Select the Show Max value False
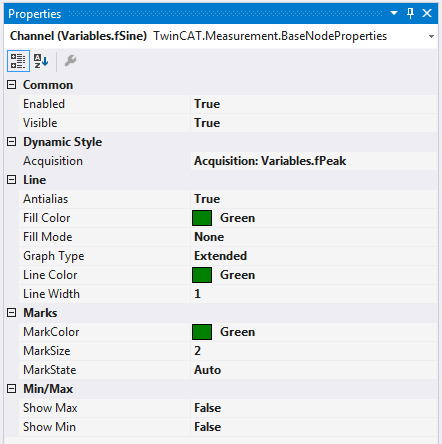Image resolution: width=442 pixels, height=444 pixels. tap(207, 408)
